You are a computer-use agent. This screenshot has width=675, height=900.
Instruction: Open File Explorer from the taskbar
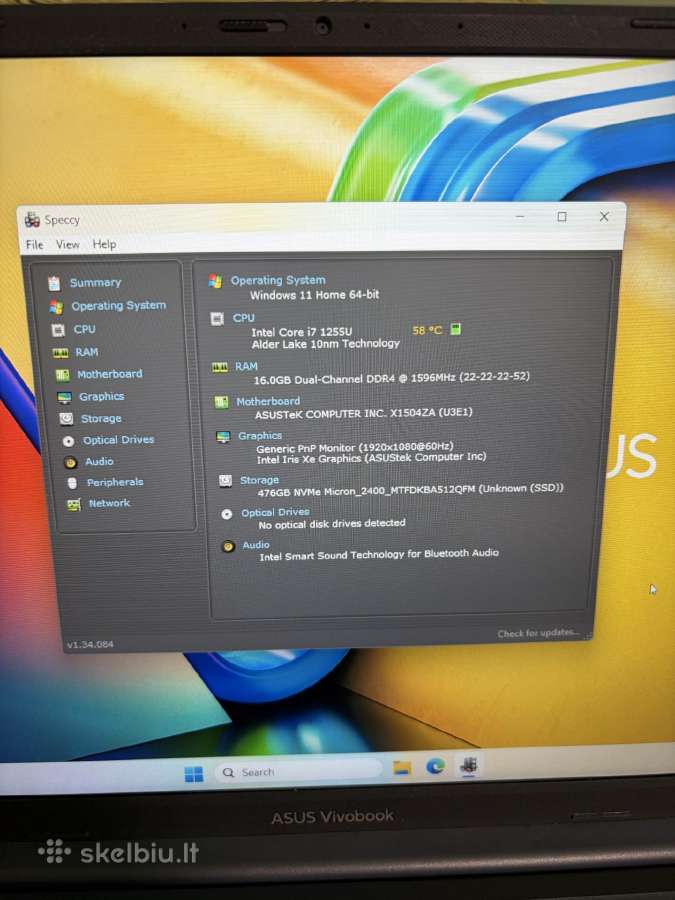click(402, 768)
